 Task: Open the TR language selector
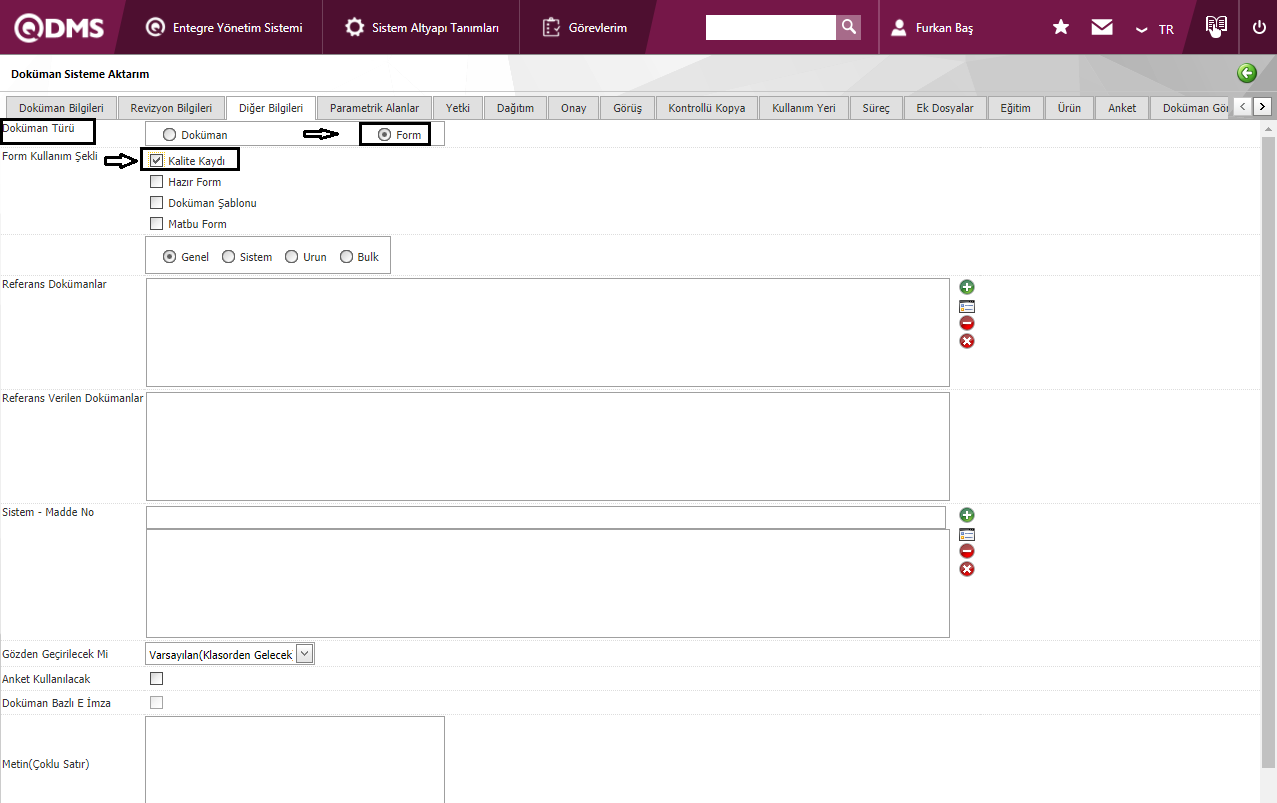point(1155,29)
